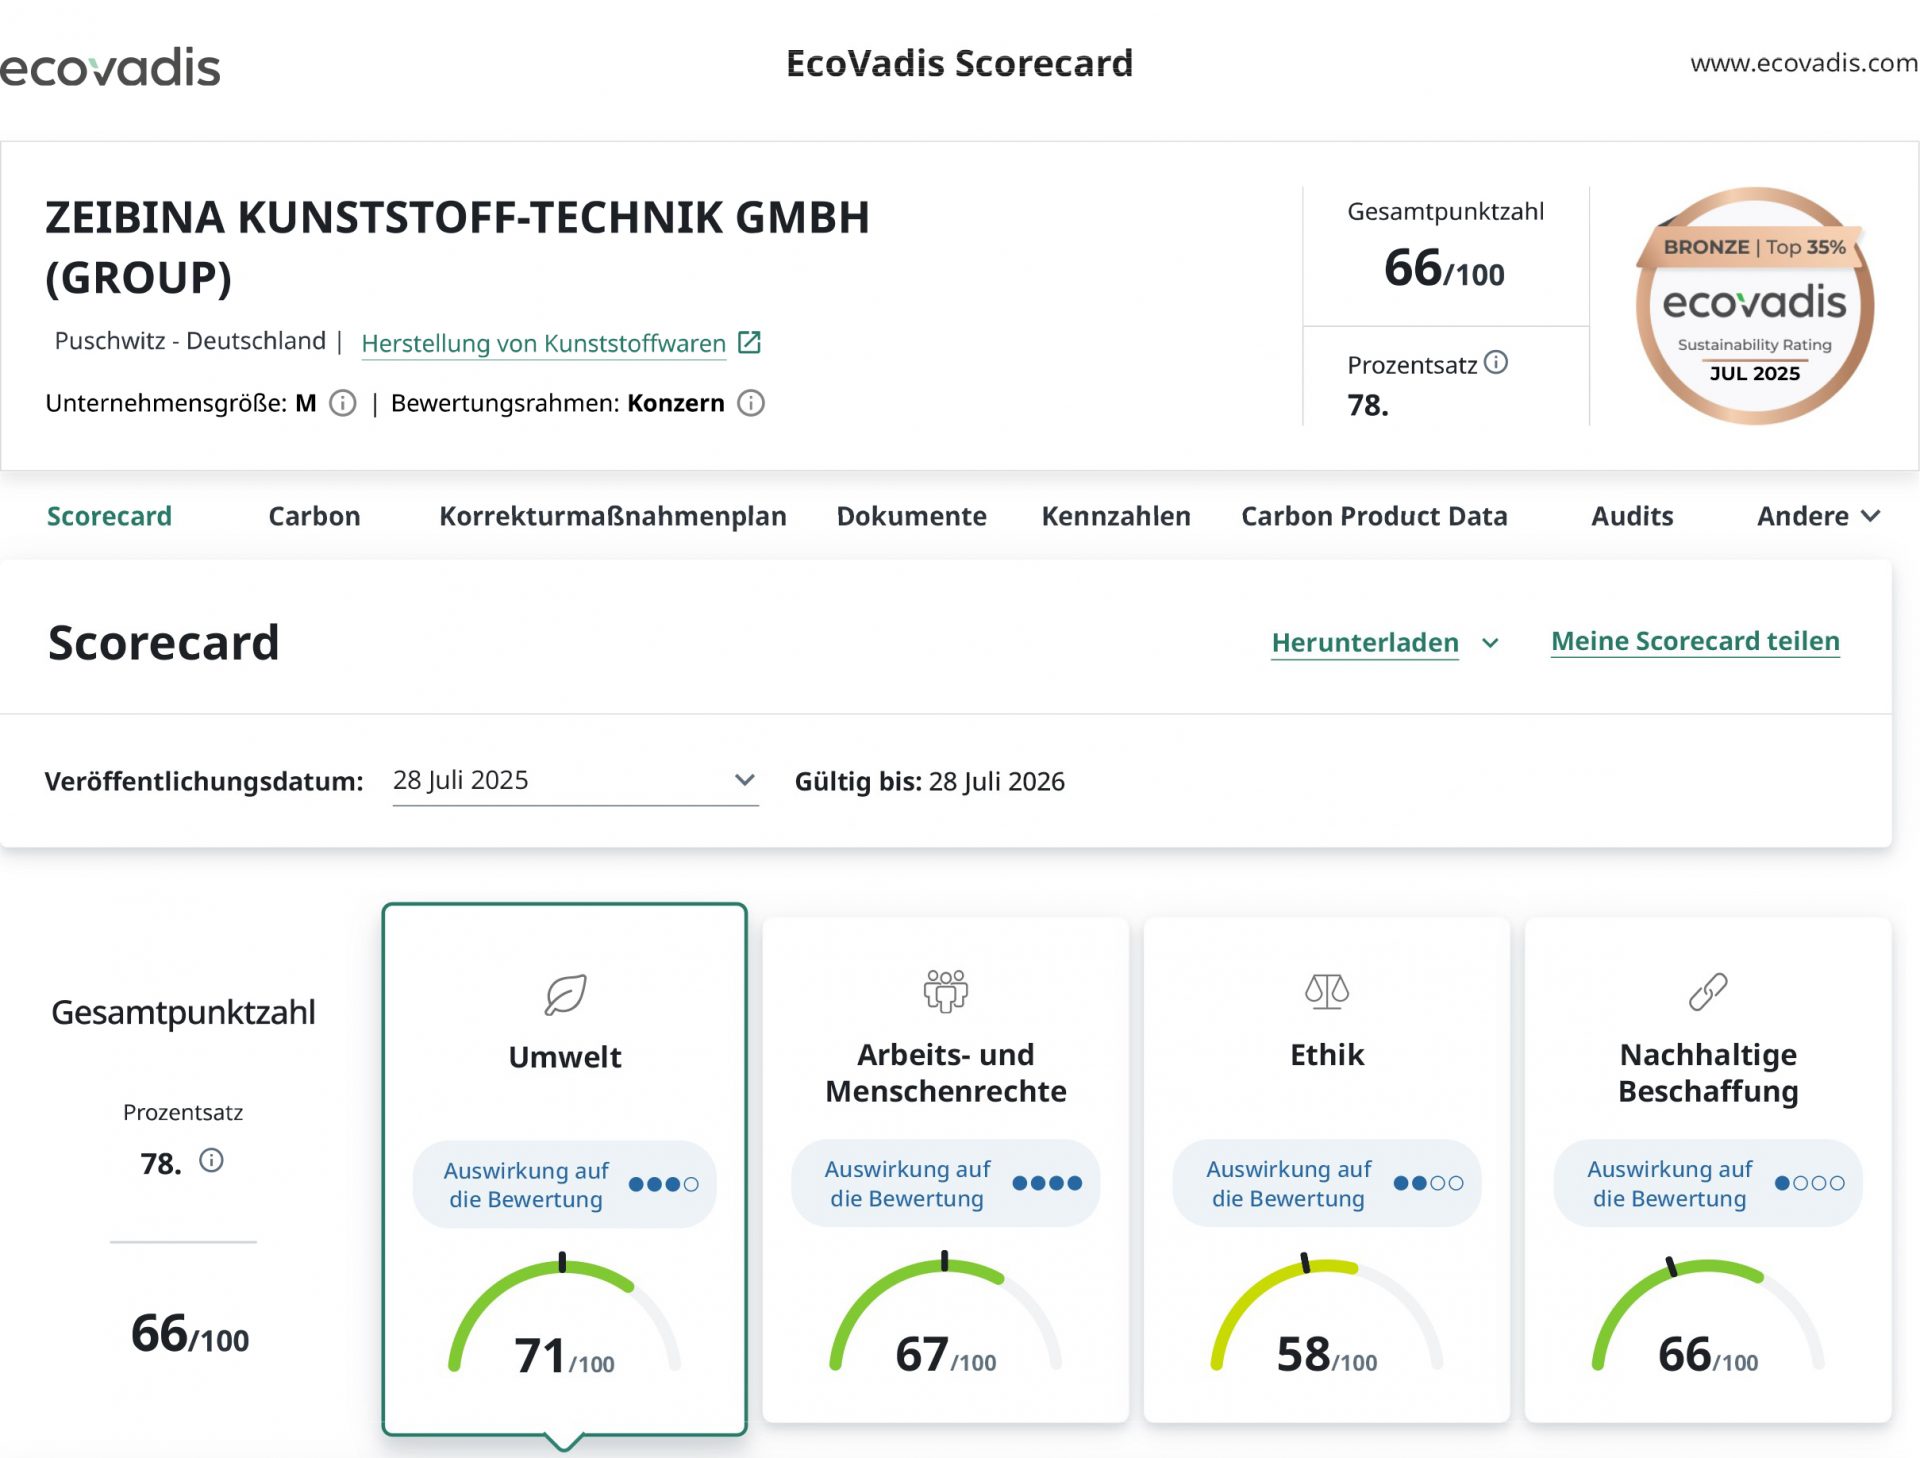Switch to the Carbon tab
The image size is (1920, 1458).
coord(314,516)
